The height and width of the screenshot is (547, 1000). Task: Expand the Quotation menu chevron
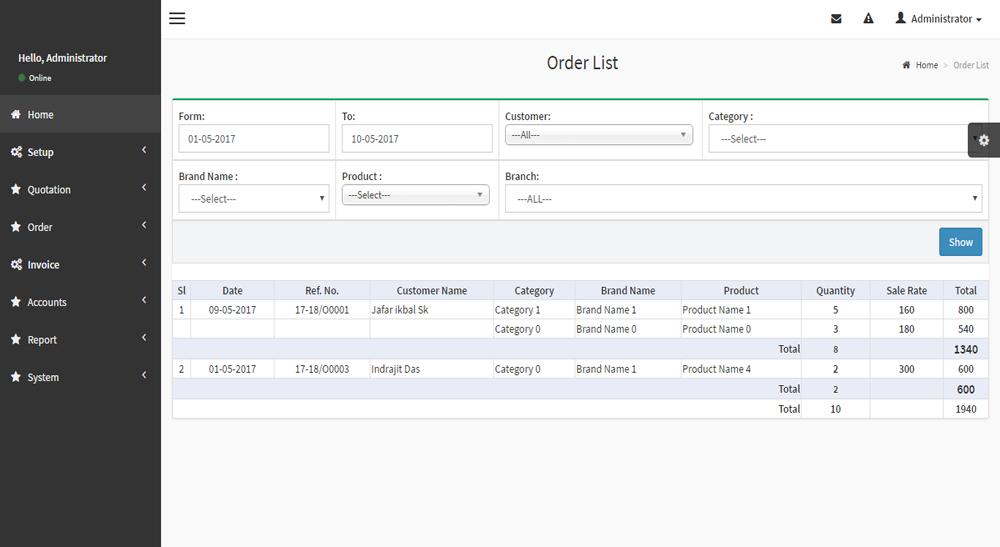(x=144, y=187)
